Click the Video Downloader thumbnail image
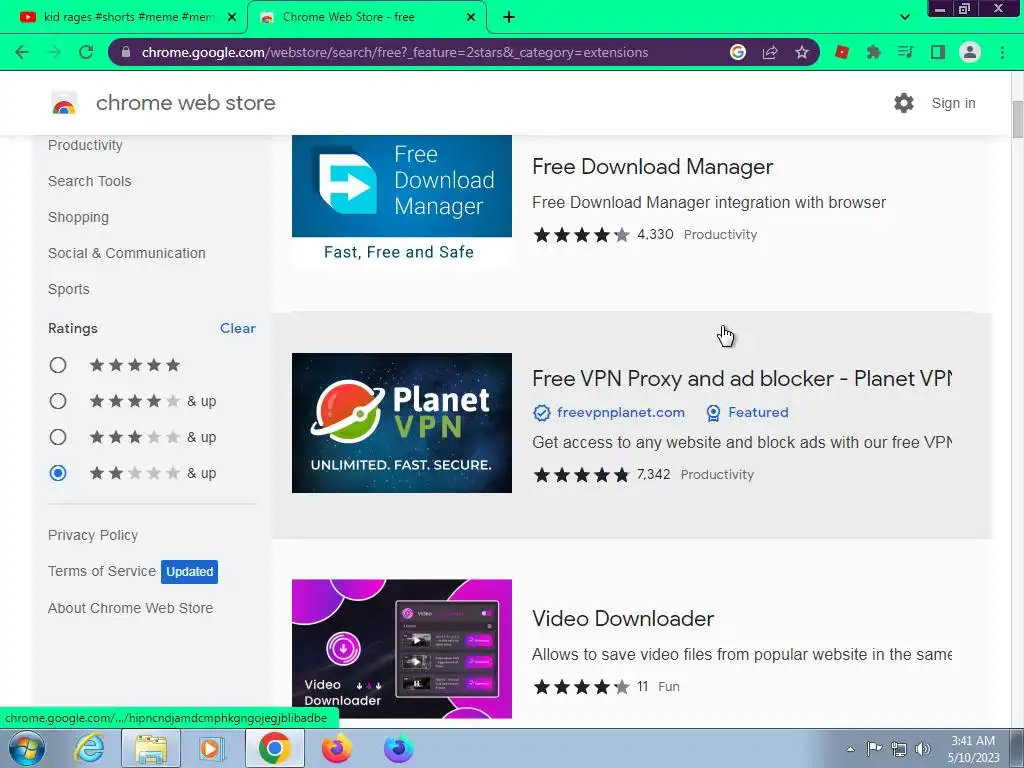Image resolution: width=1024 pixels, height=768 pixels. pos(402,648)
